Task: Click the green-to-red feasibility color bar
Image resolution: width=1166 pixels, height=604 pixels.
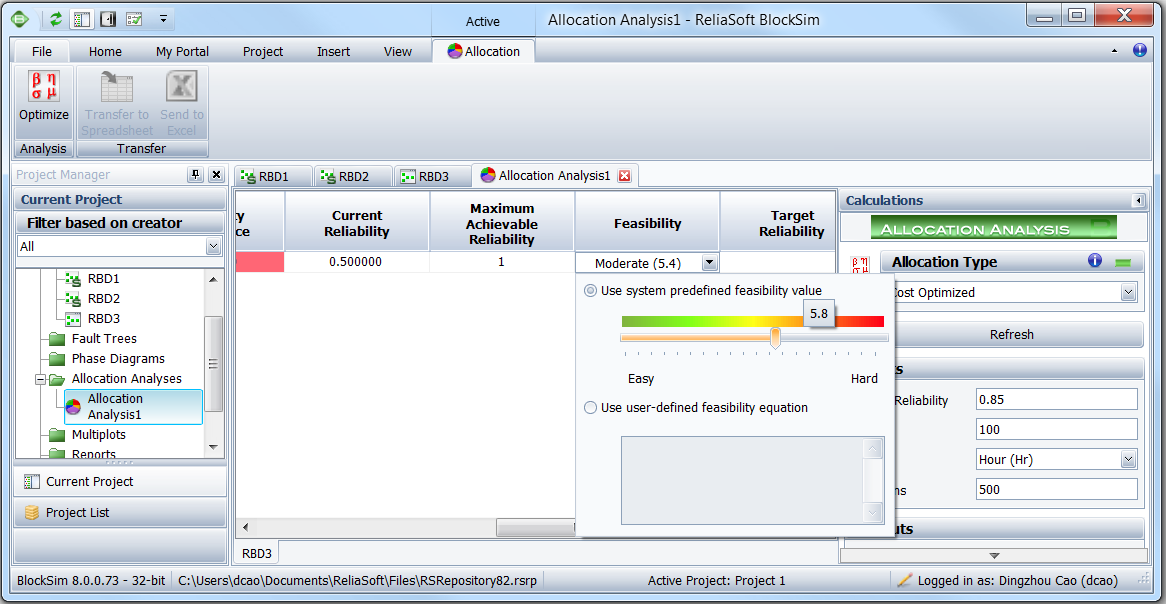Action: point(753,321)
